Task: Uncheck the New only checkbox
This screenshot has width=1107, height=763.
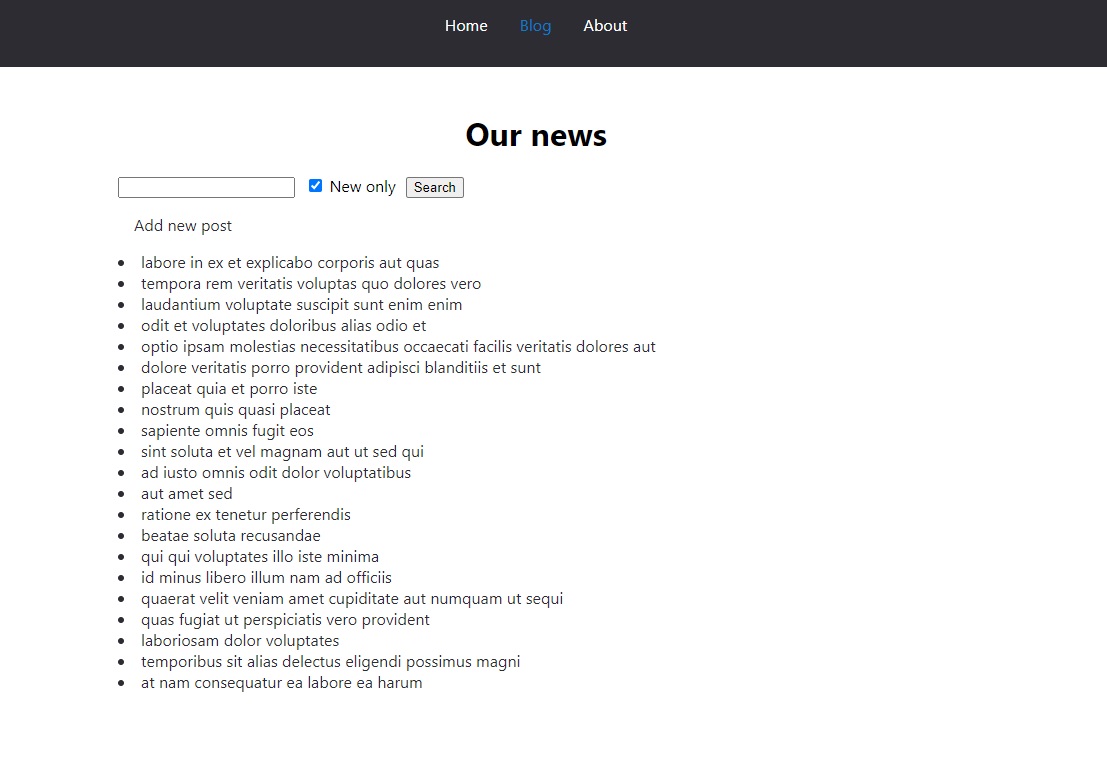Action: tap(316, 186)
